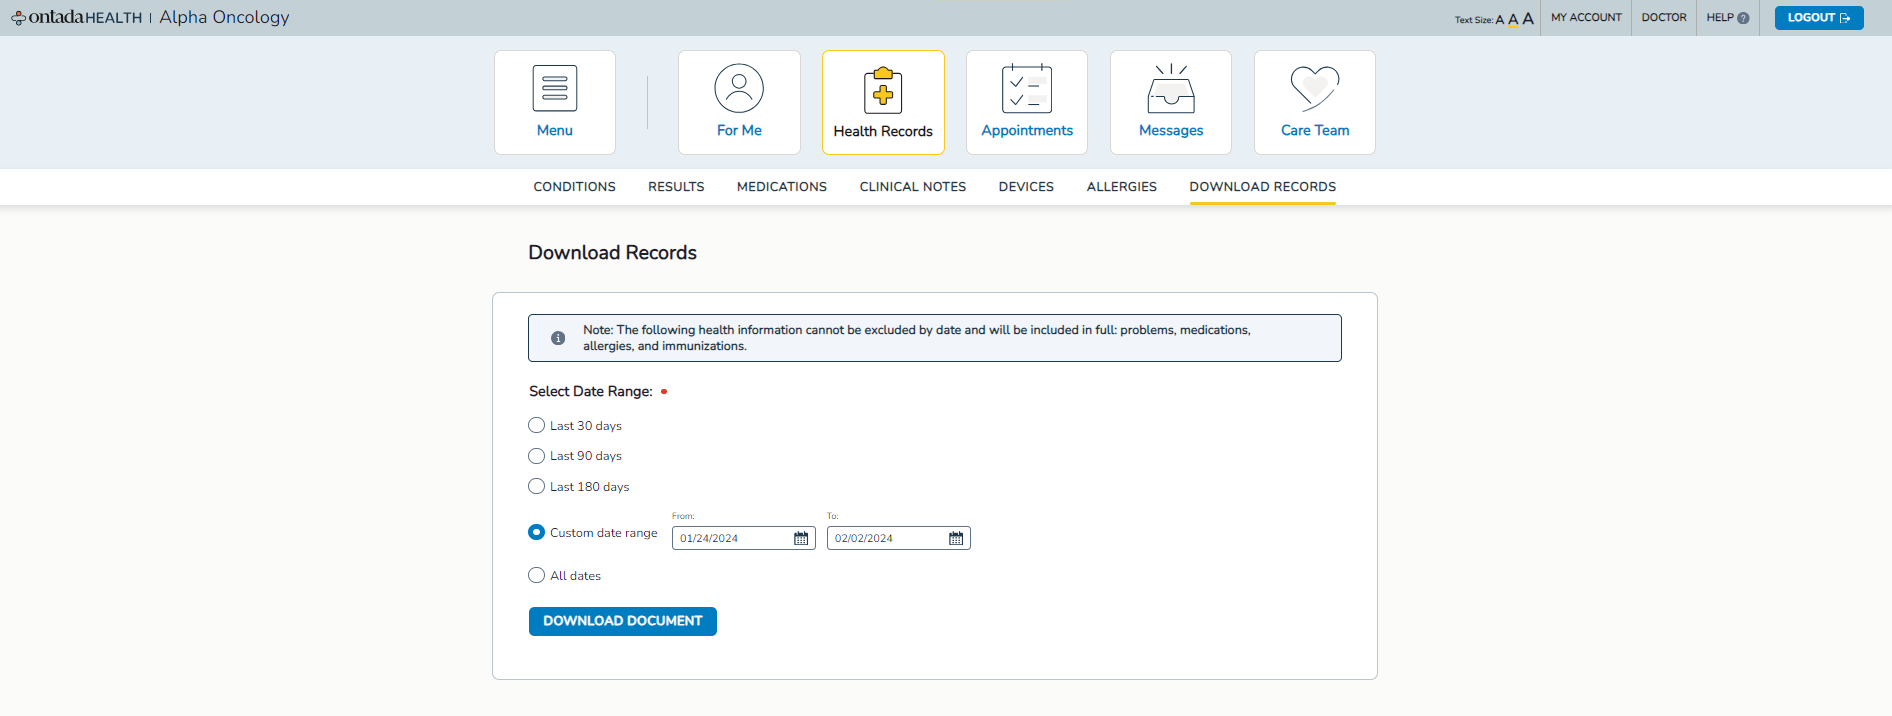This screenshot has width=1892, height=716.
Task: Choose the All dates radio button
Action: pos(537,575)
